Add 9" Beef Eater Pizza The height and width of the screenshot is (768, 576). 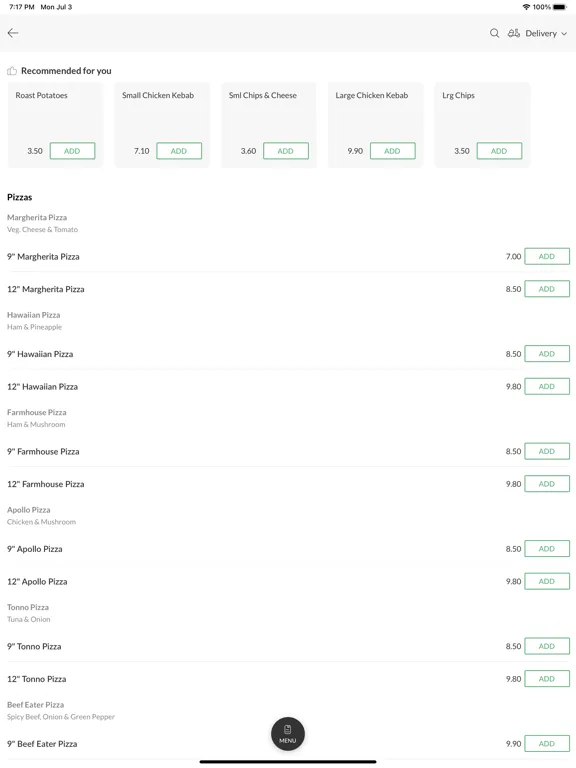point(547,744)
